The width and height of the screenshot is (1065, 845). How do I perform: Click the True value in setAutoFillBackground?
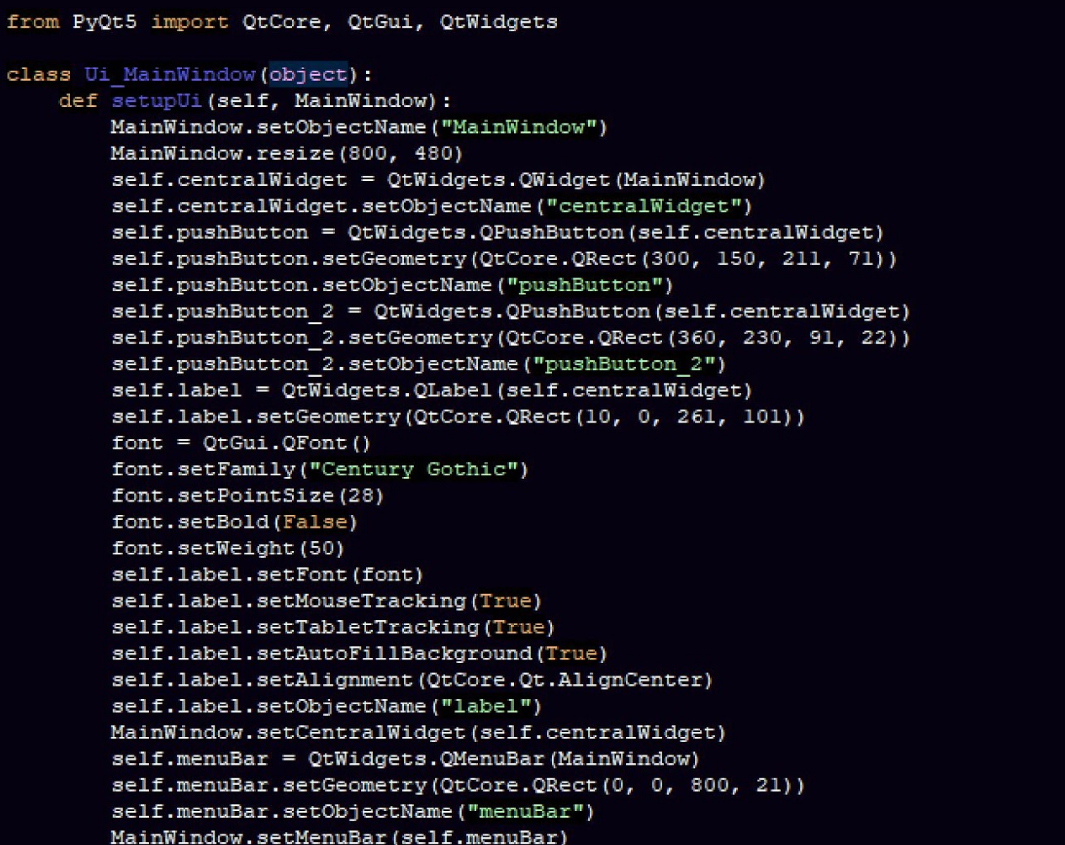tap(571, 653)
